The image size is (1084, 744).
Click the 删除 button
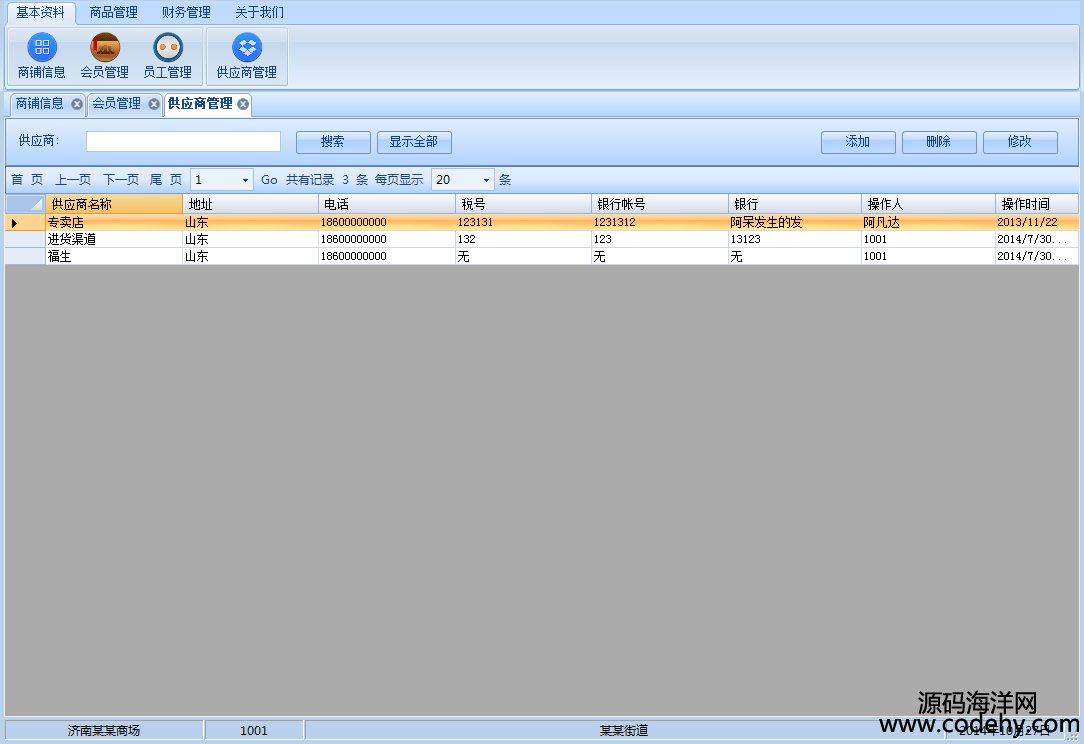tap(939, 142)
